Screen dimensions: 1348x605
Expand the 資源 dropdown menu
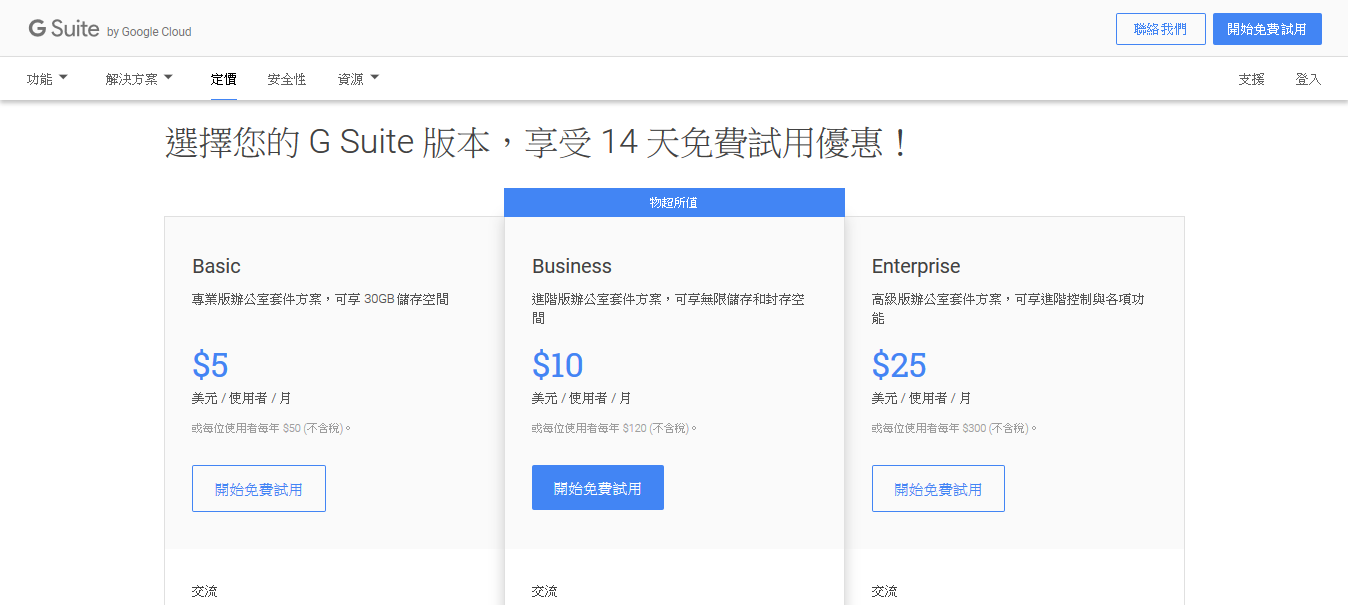pyautogui.click(x=358, y=79)
